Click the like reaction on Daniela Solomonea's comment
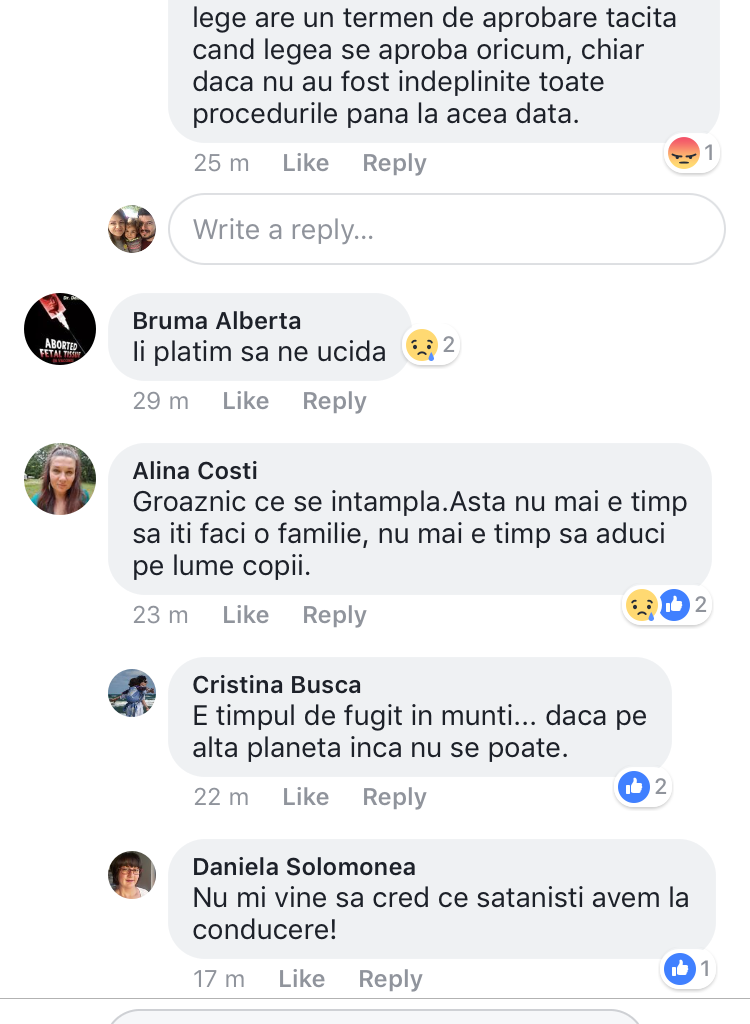Screen dimensions: 750x1024 (x=678, y=969)
